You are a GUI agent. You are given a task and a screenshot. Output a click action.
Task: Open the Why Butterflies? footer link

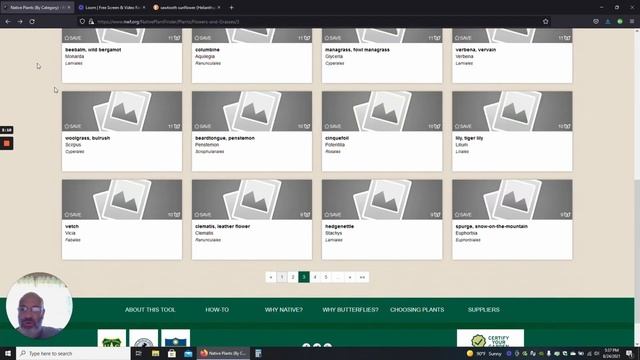(350, 310)
